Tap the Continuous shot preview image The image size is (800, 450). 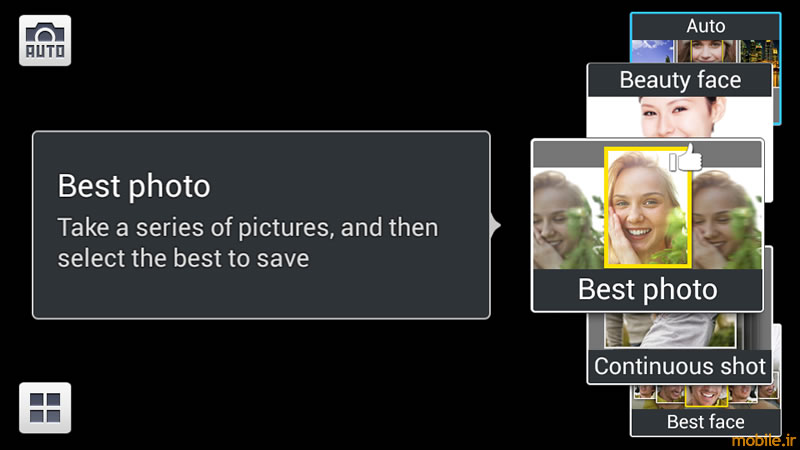click(x=670, y=331)
